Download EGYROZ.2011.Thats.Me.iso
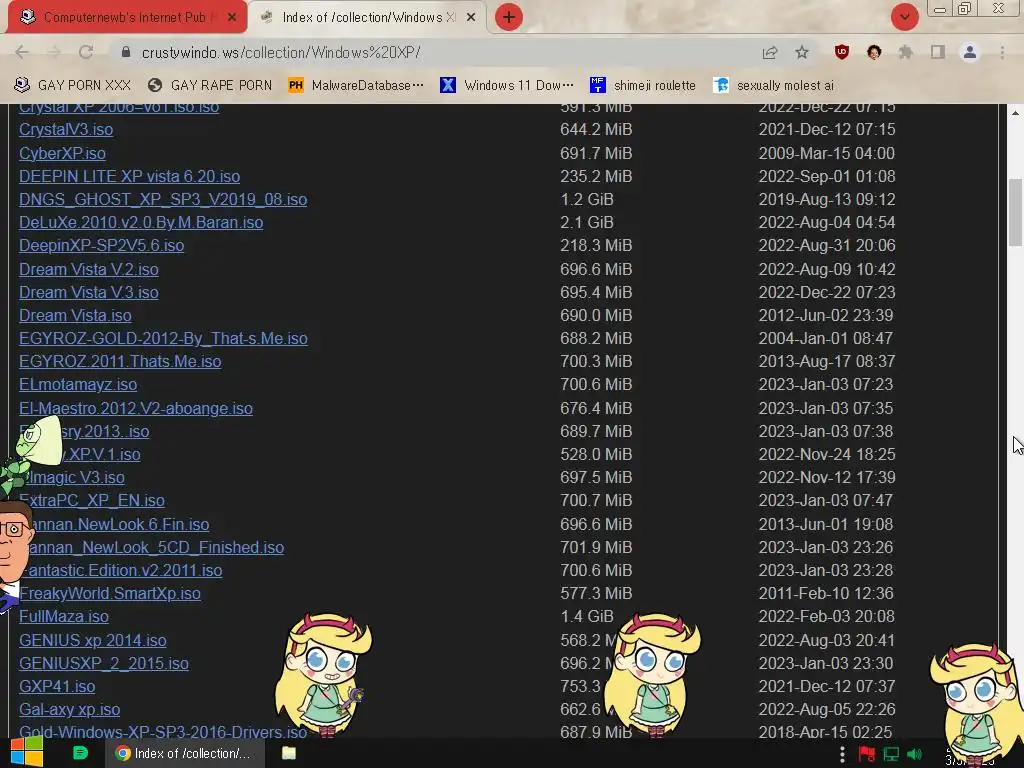Viewport: 1024px width, 768px height. pyautogui.click(x=120, y=361)
